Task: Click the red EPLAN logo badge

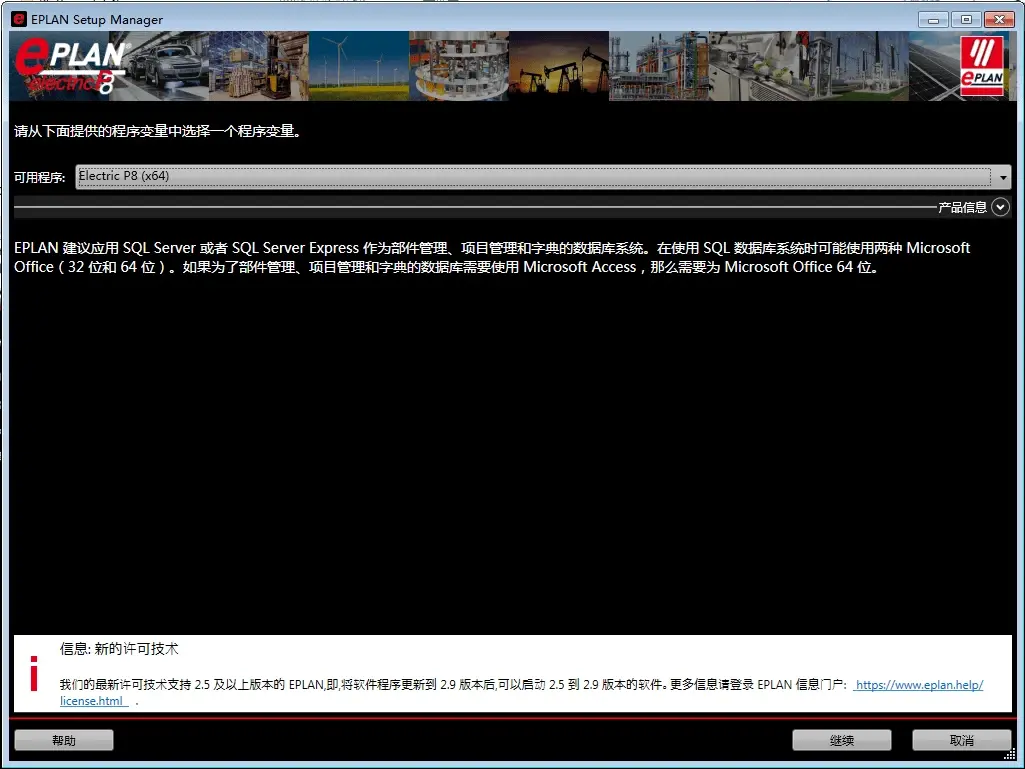Action: click(x=982, y=66)
